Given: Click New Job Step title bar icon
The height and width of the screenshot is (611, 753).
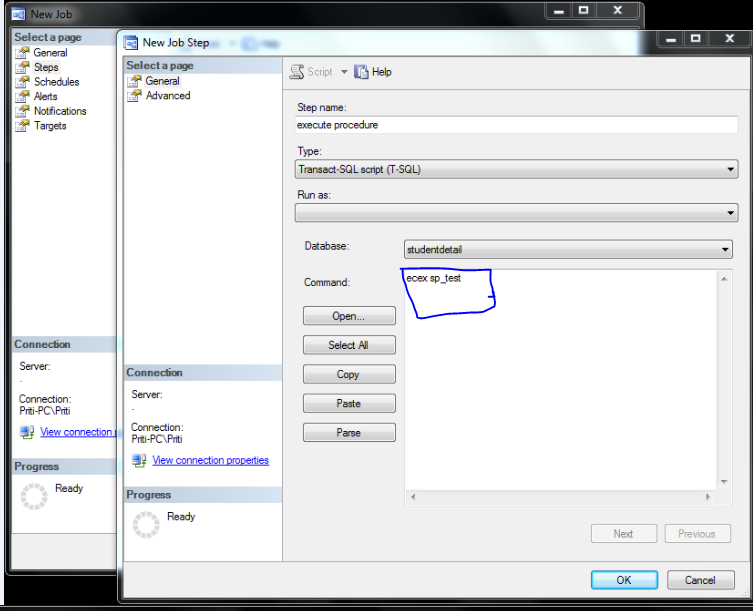Looking at the screenshot, I should [131, 43].
